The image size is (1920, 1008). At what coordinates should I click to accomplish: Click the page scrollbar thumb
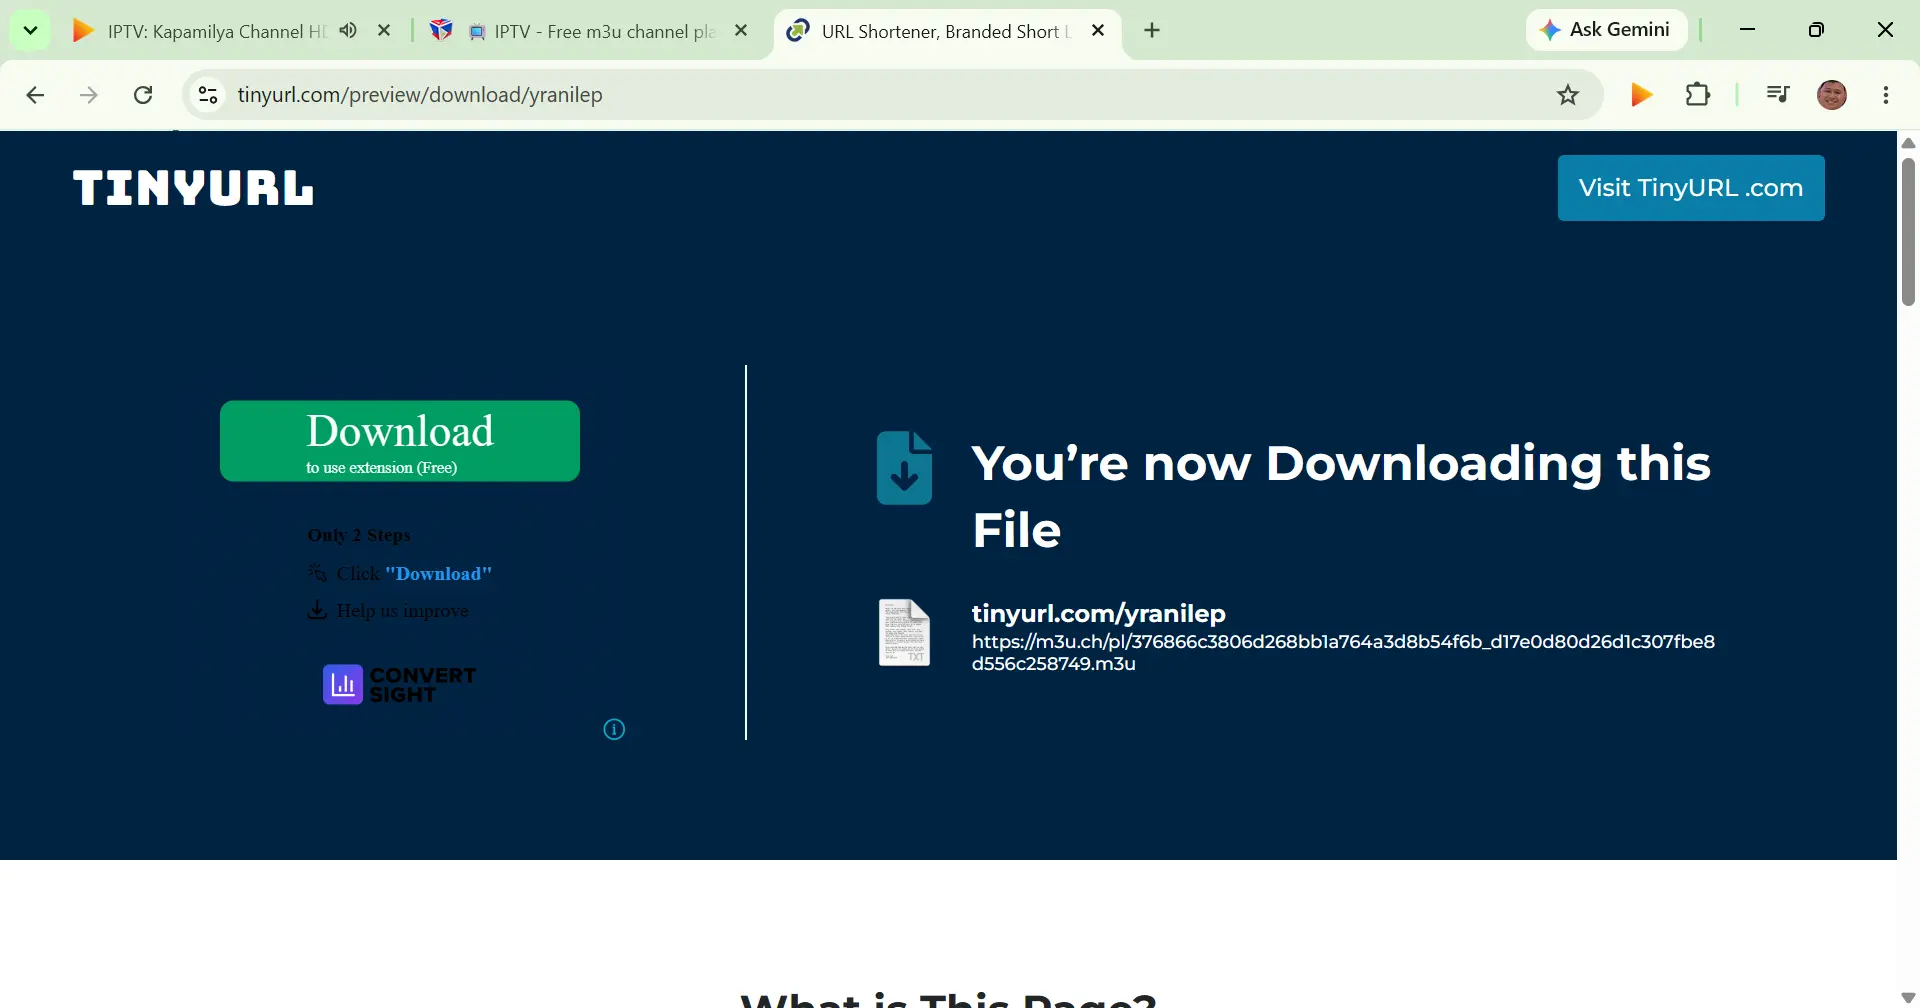pos(1908,232)
